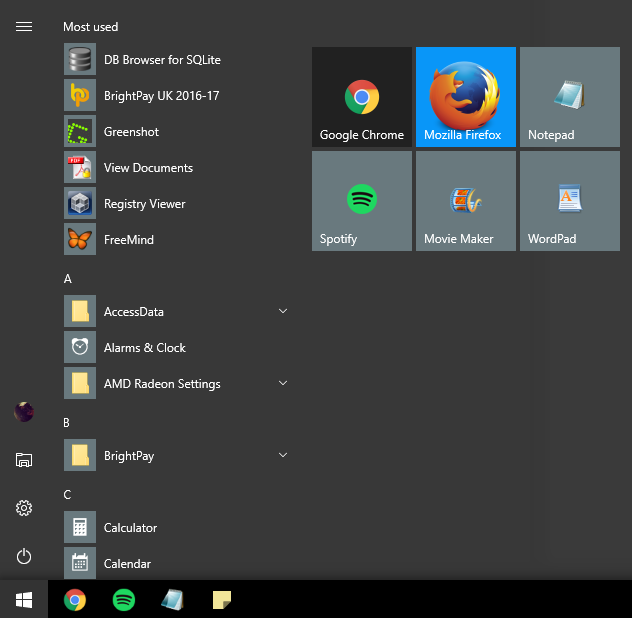Screen dimensions: 632x618
Task: Open the Mozilla Firefox tile
Action: [x=466, y=97]
